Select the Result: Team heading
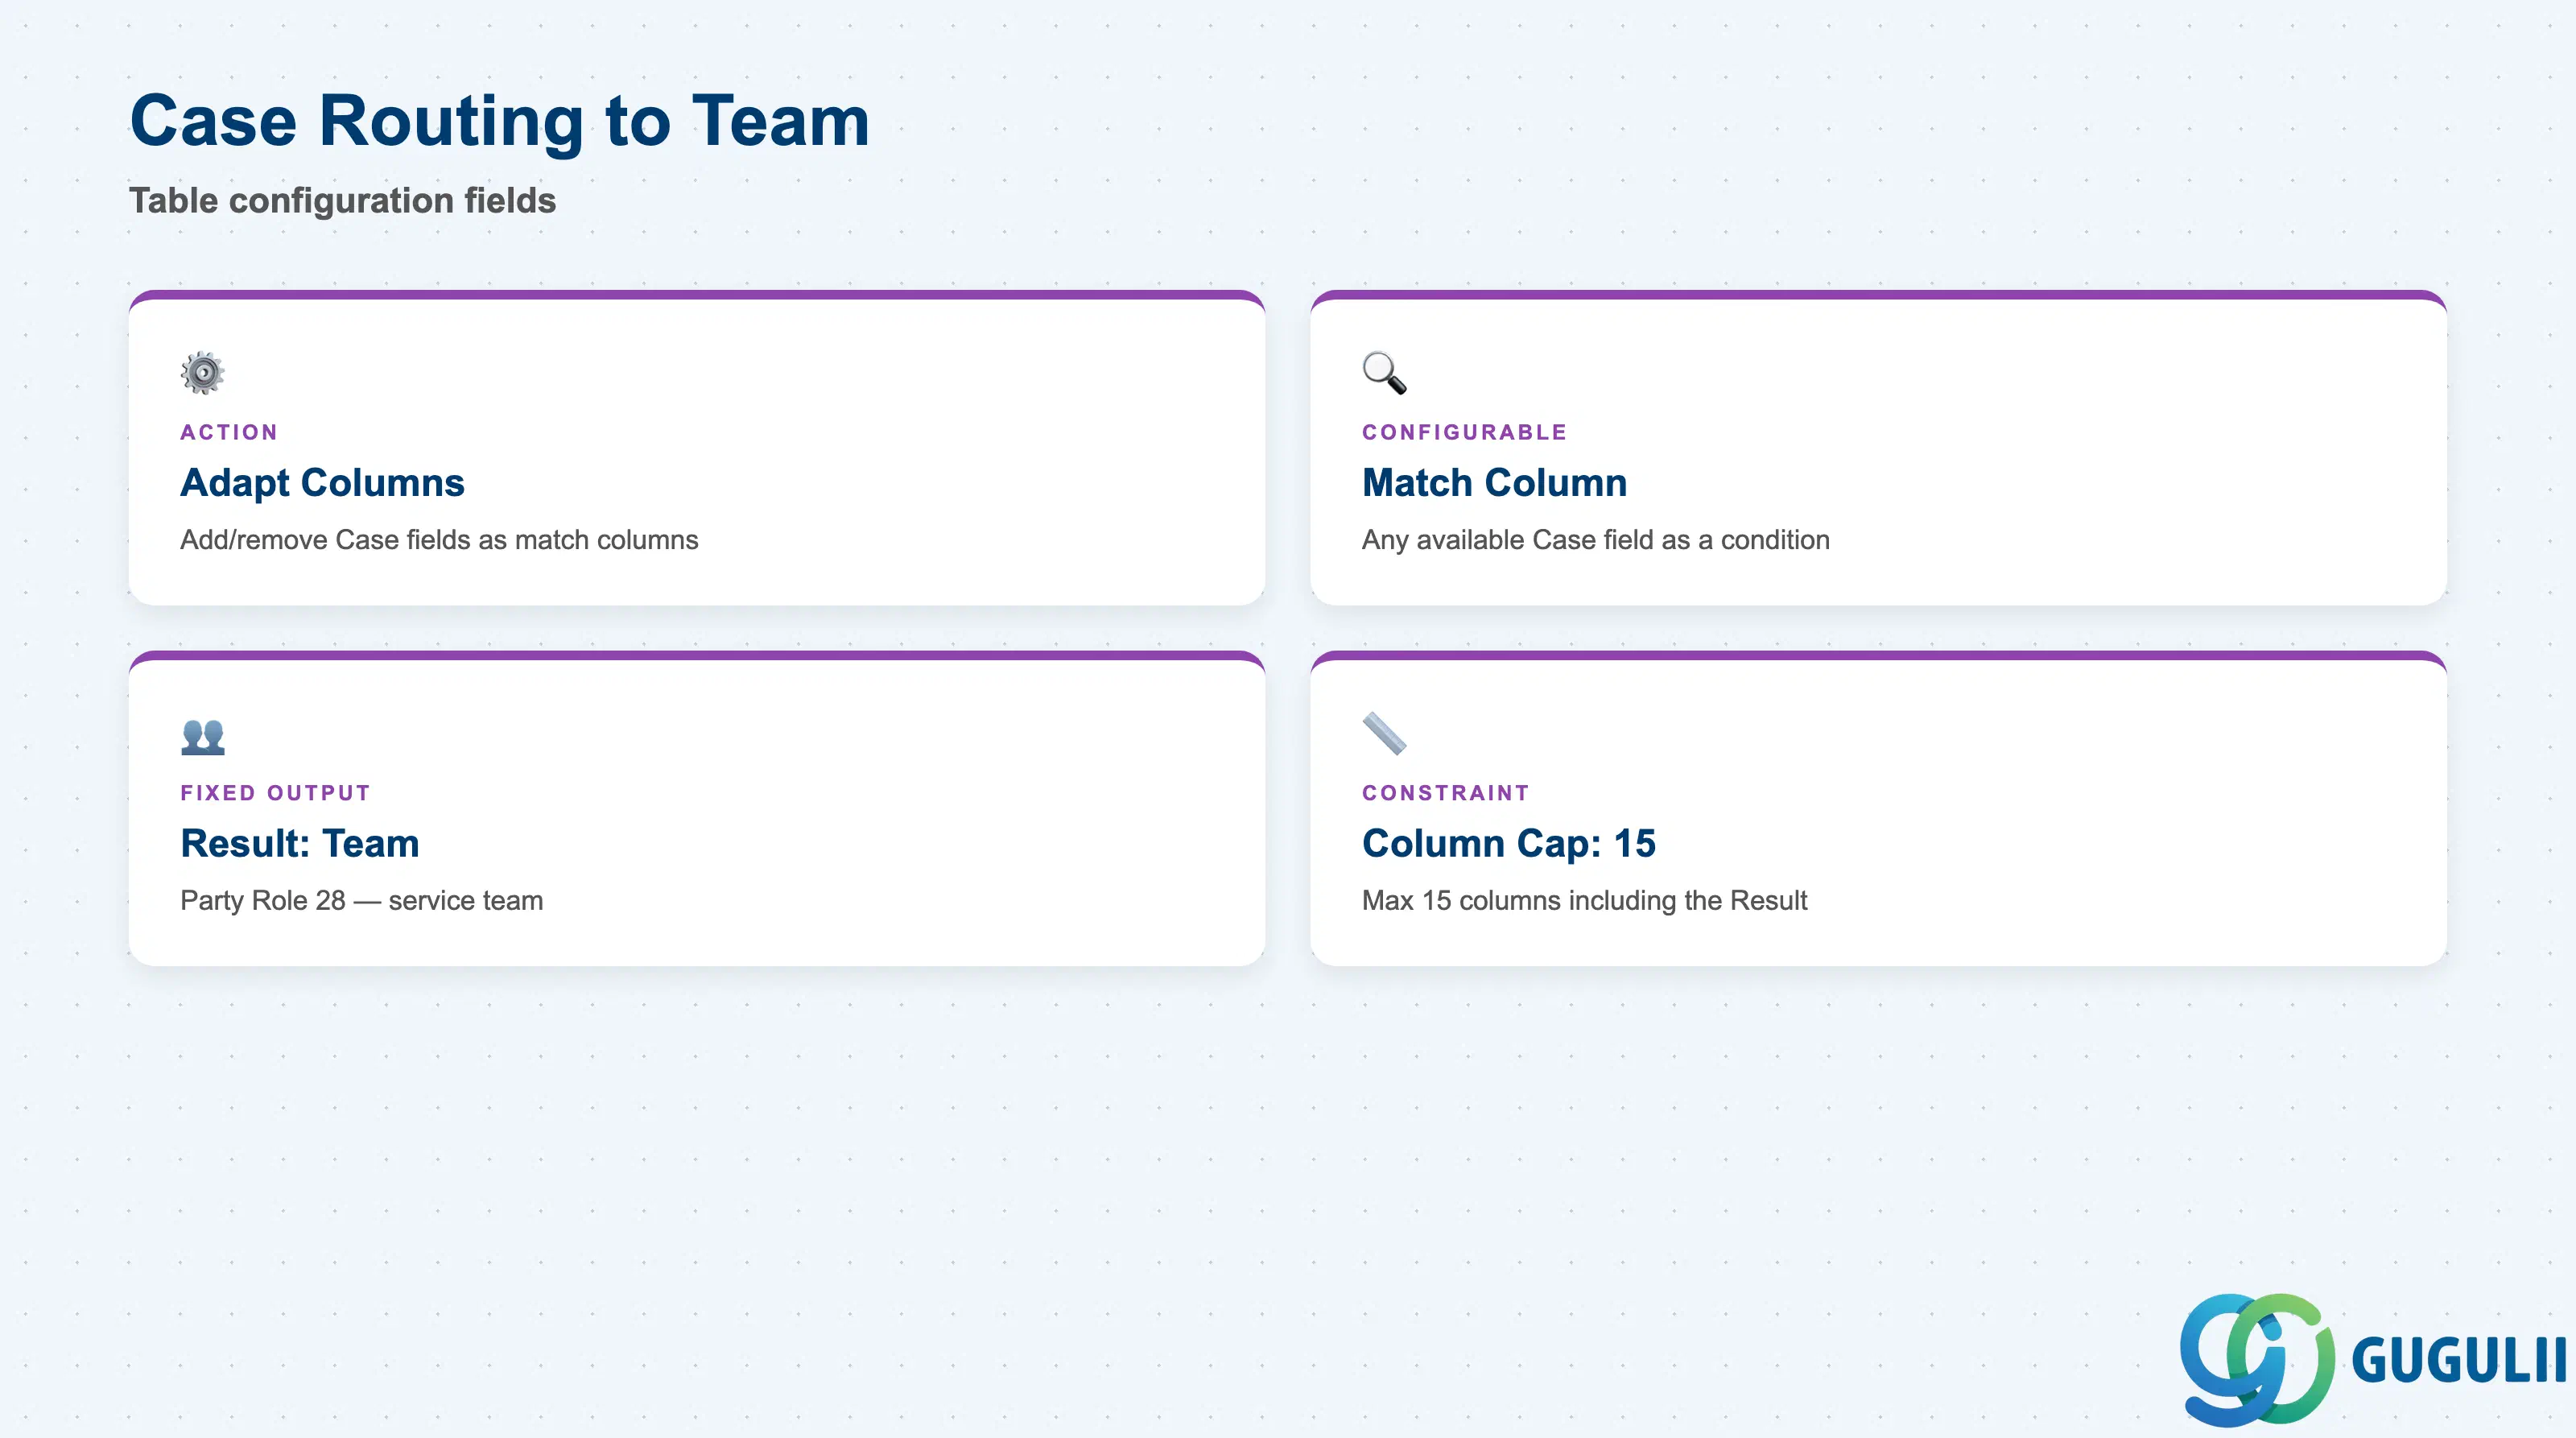Screen dimensions: 2576x1438 coord(300,844)
